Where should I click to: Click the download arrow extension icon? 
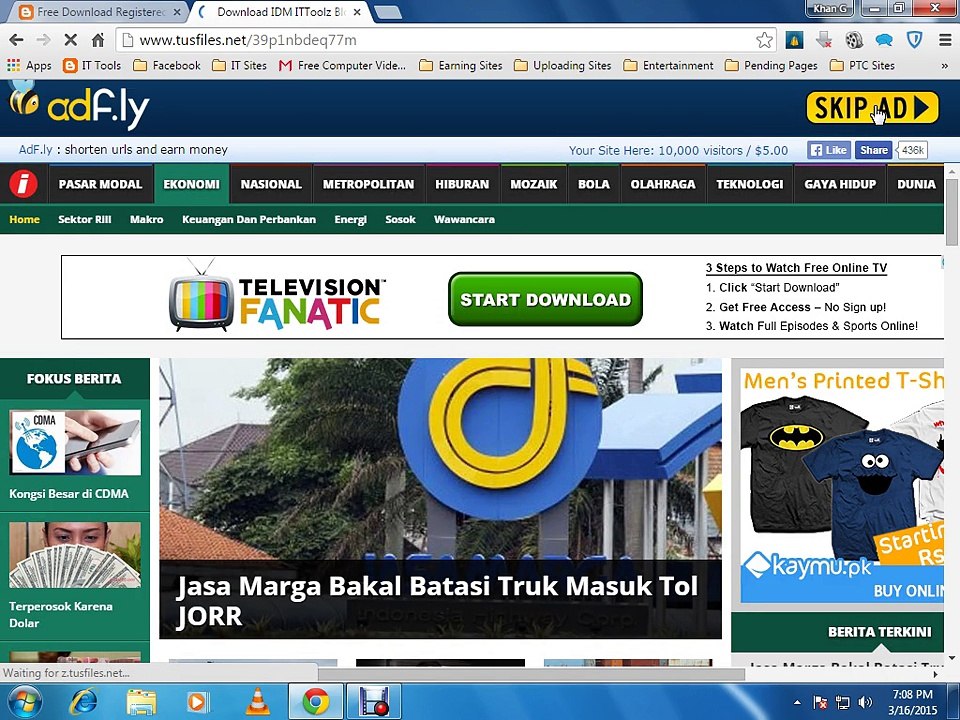tap(824, 40)
